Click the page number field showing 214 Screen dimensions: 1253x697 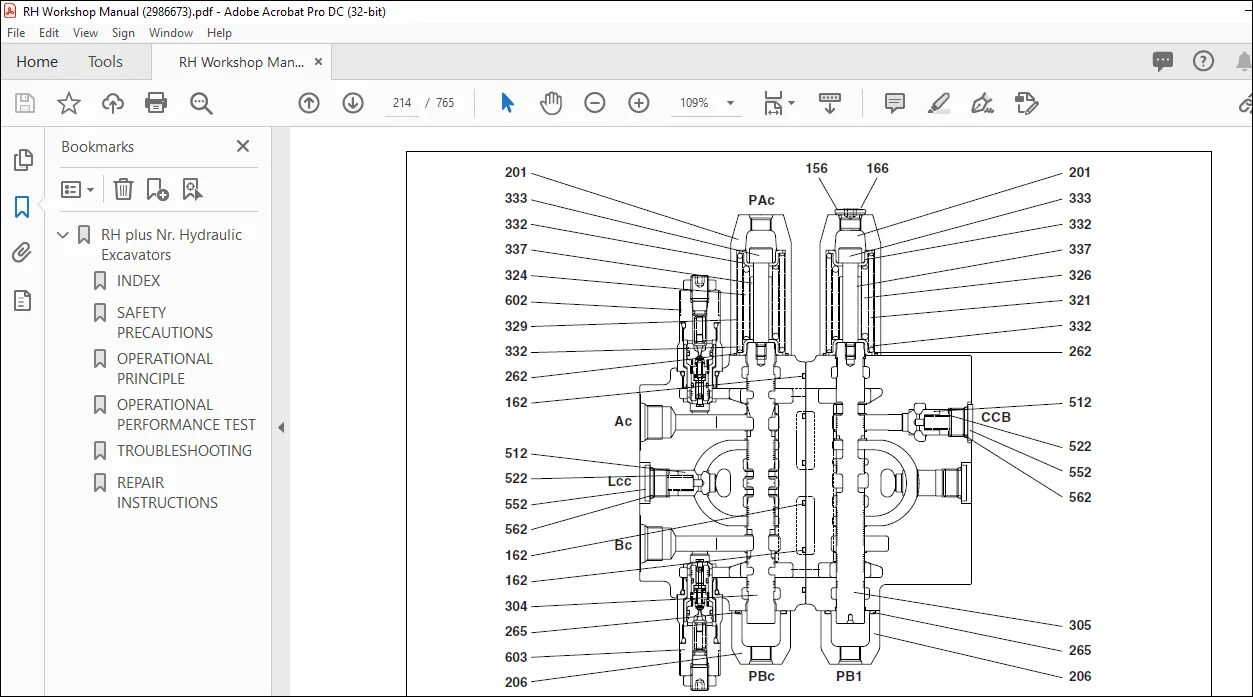coord(402,103)
